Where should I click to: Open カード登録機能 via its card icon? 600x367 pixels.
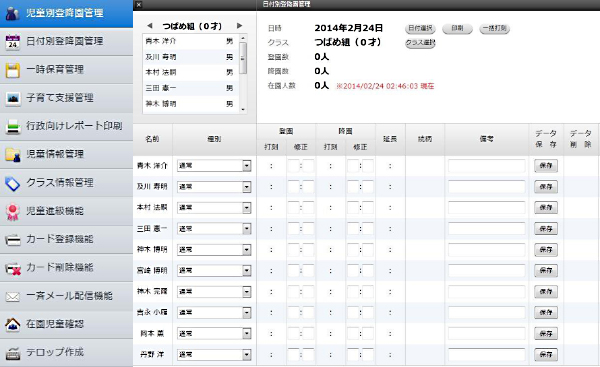(12, 240)
